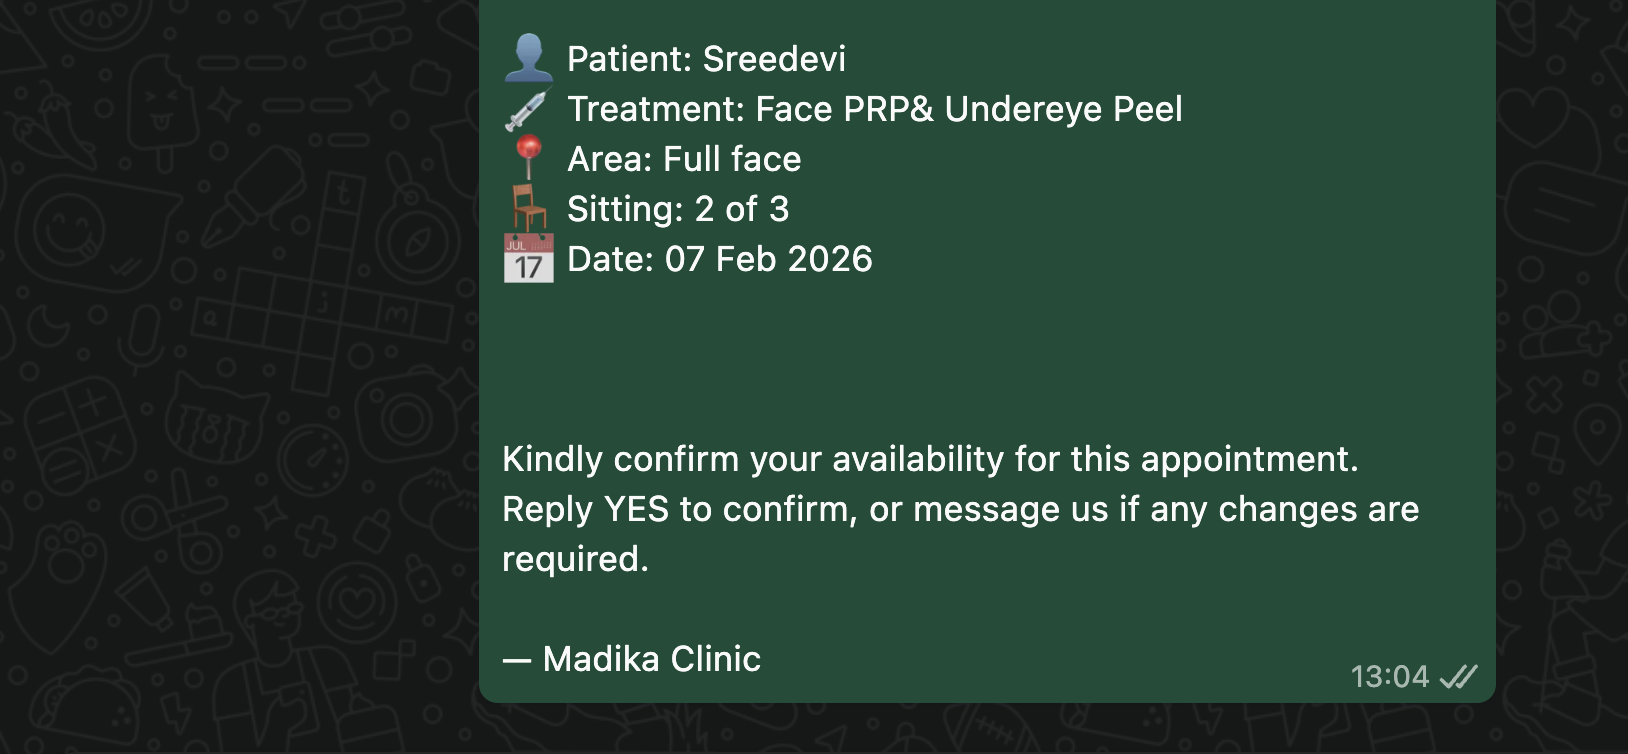1628x754 pixels.
Task: Click the Sitting 2 of 3 line
Action: click(676, 208)
